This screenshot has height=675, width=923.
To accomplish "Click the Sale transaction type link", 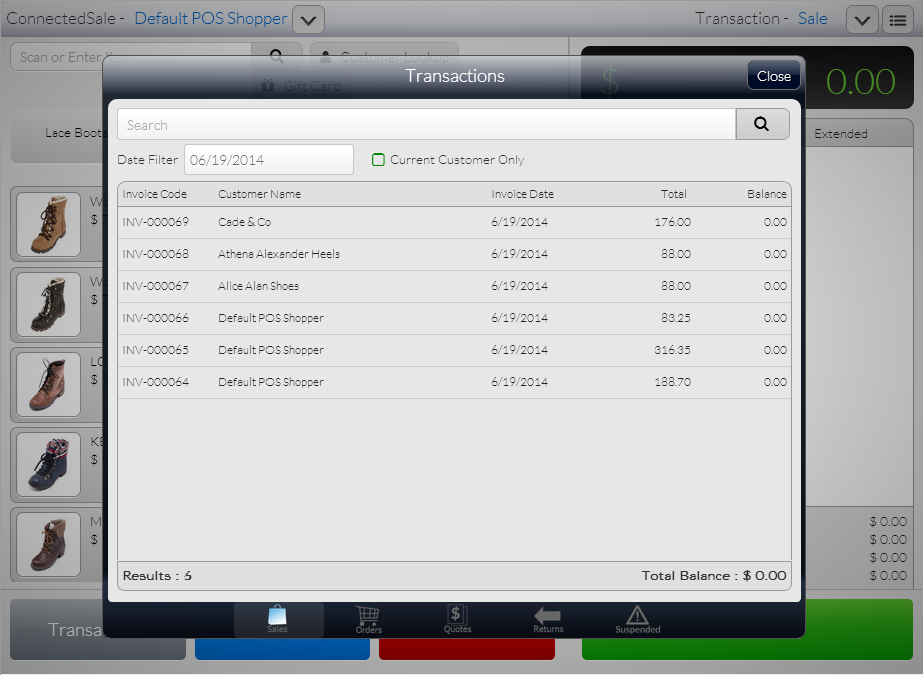I will (x=812, y=19).
